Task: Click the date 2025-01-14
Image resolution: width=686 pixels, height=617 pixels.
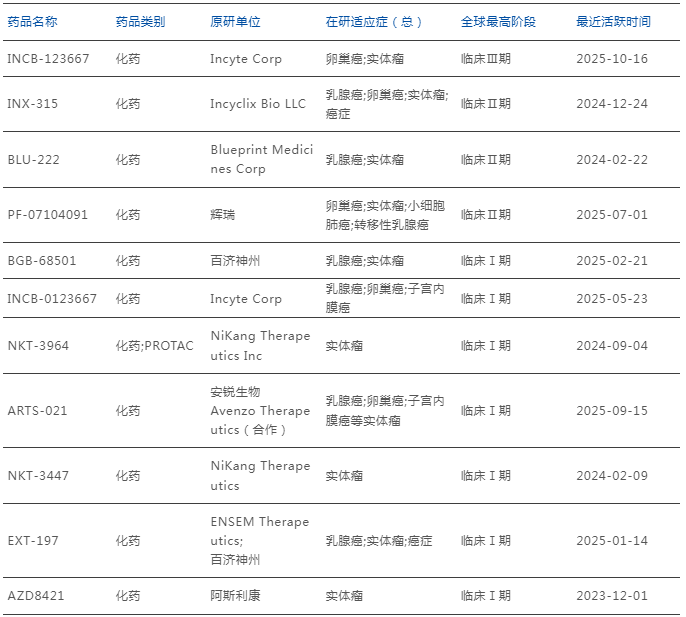Action: coord(612,541)
